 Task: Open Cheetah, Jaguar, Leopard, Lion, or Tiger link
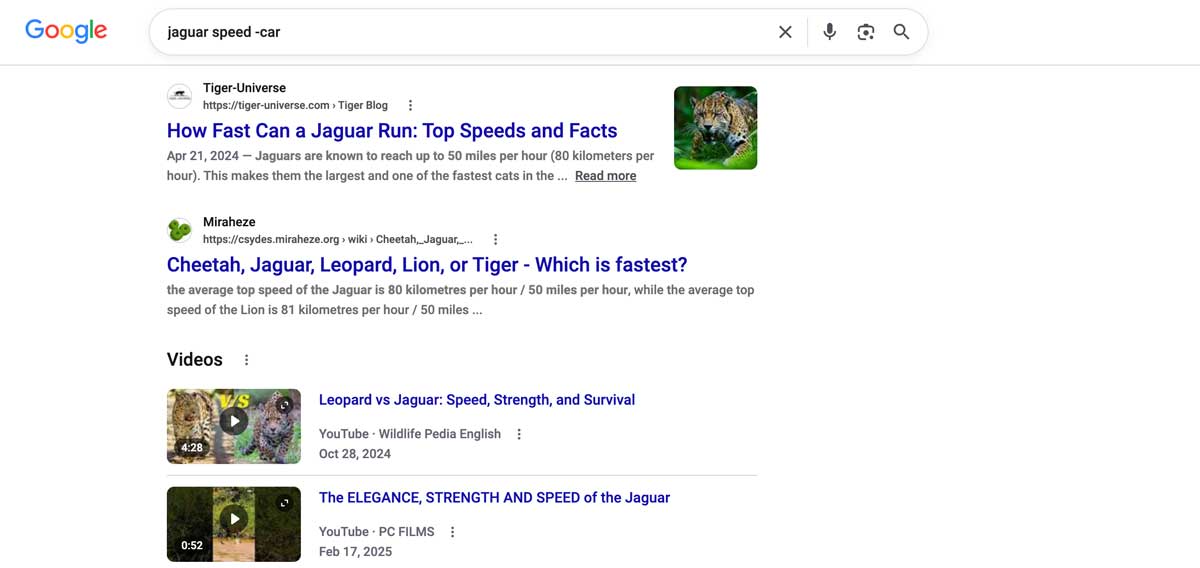coord(427,265)
